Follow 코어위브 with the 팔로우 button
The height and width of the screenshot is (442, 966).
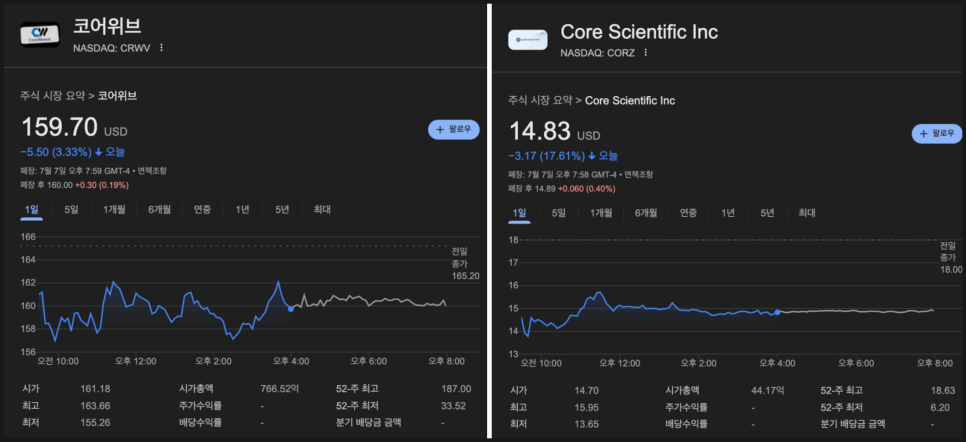tap(453, 129)
